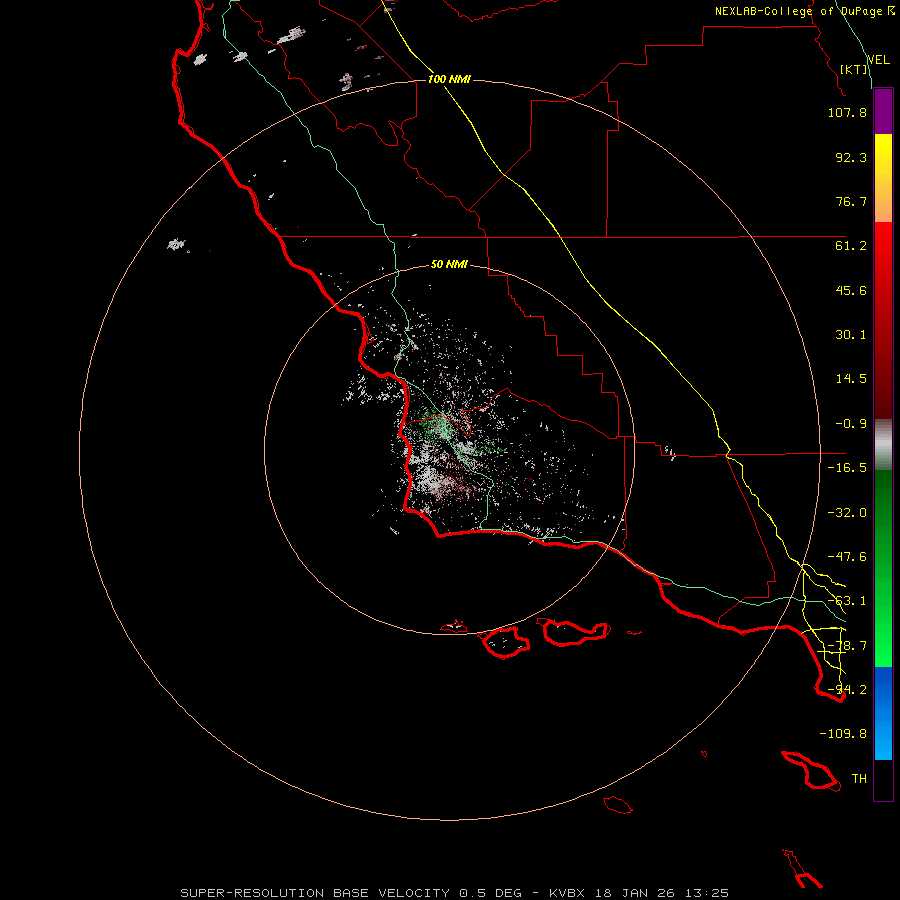Click the 50 NMI range ring label
Viewport: 900px width, 900px height.
[449, 264]
